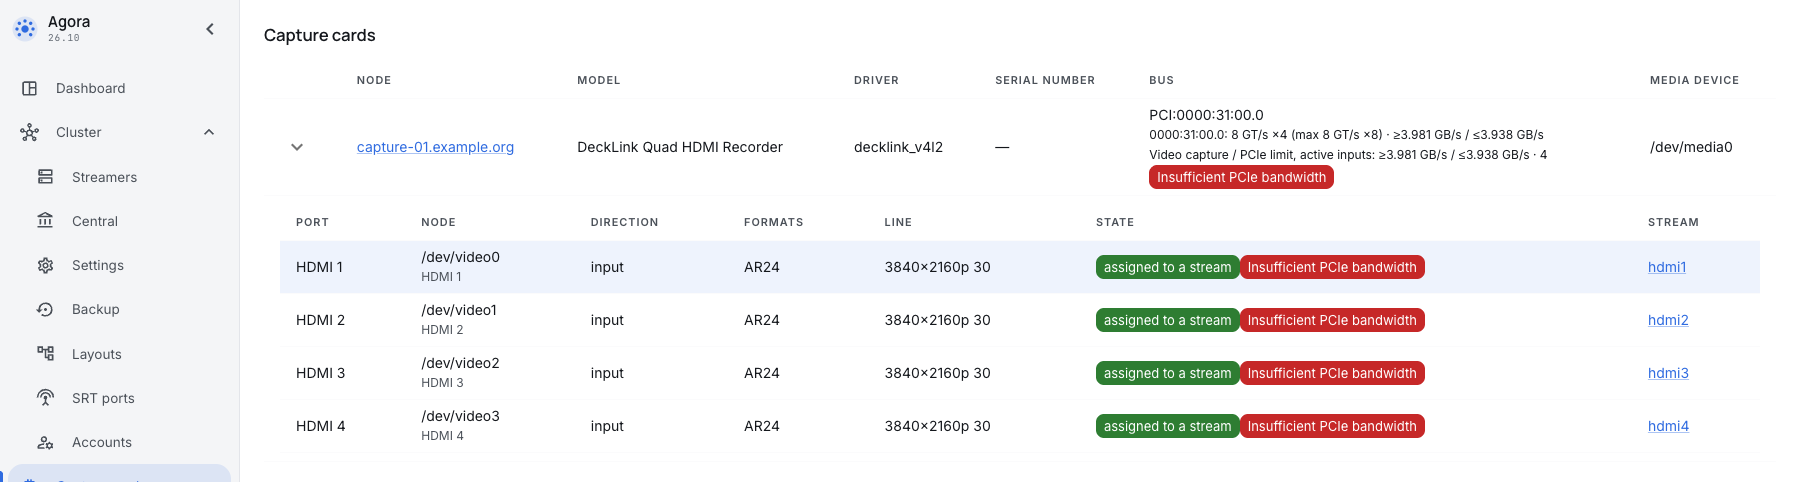Click the AR24 format in HDMI 1 row
The height and width of the screenshot is (482, 1800).
[x=762, y=267]
